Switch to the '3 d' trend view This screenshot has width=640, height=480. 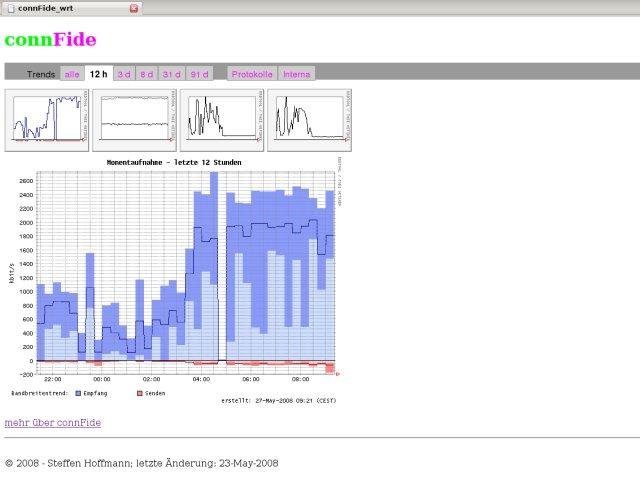tap(124, 74)
